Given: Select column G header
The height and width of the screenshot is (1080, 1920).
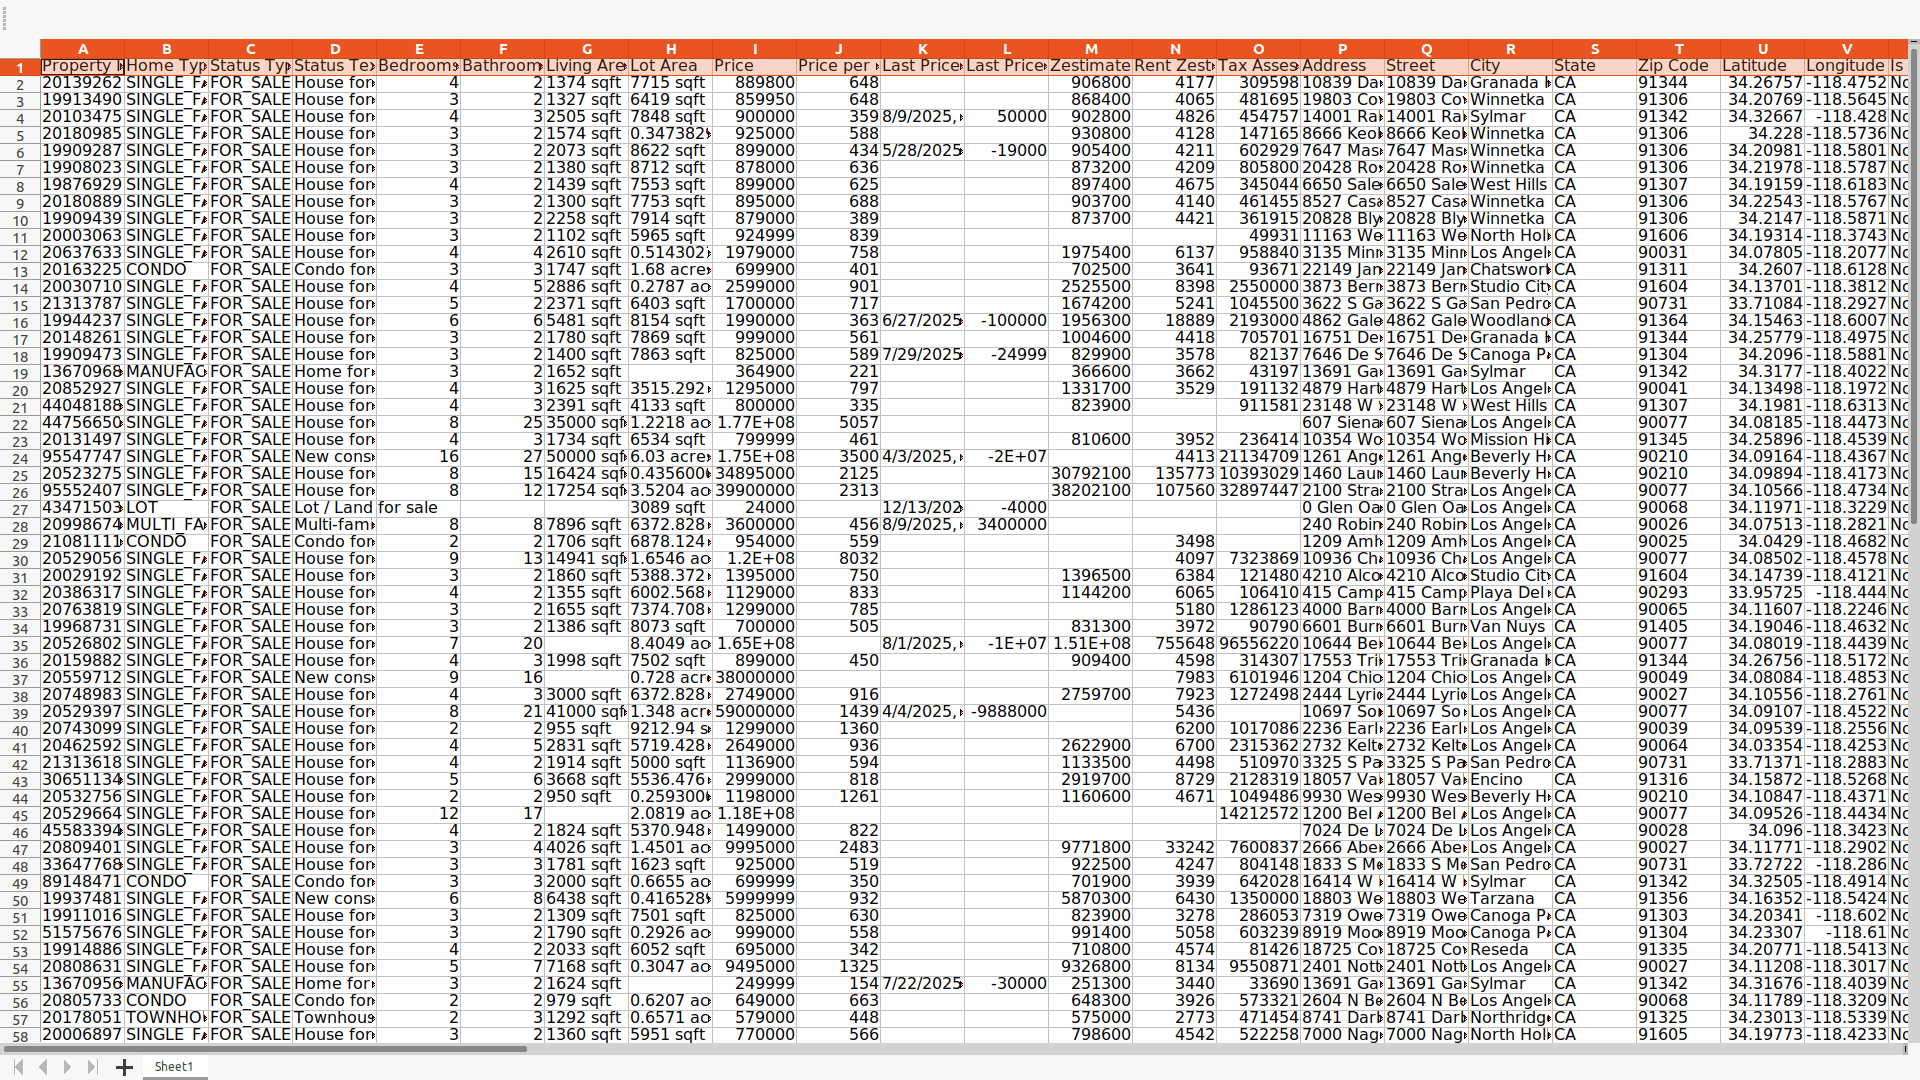Looking at the screenshot, I should pos(587,49).
